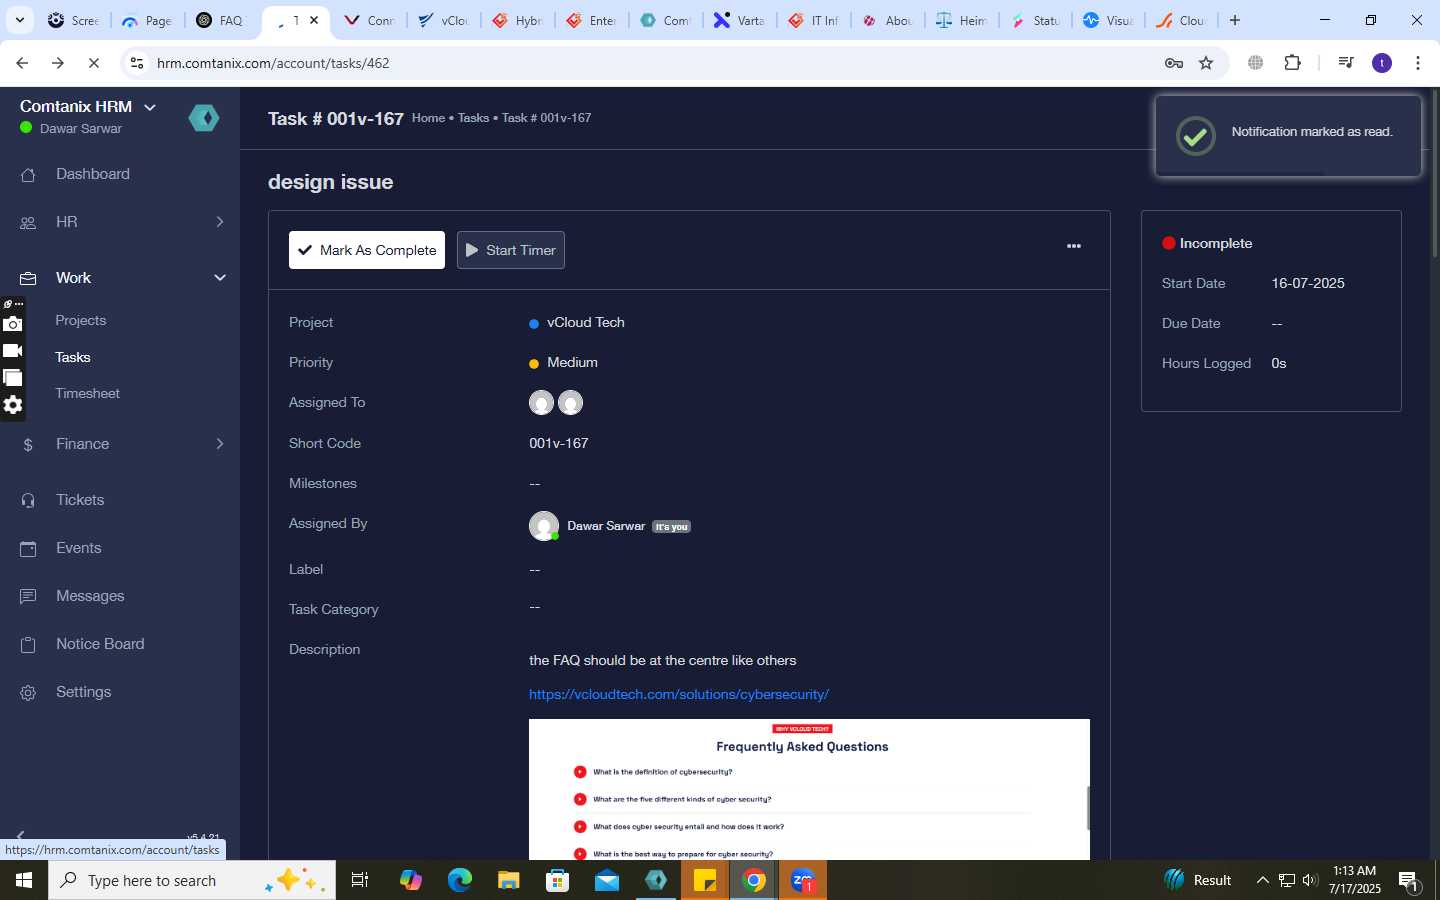
Task: Go back in browser history
Action: tap(22, 63)
